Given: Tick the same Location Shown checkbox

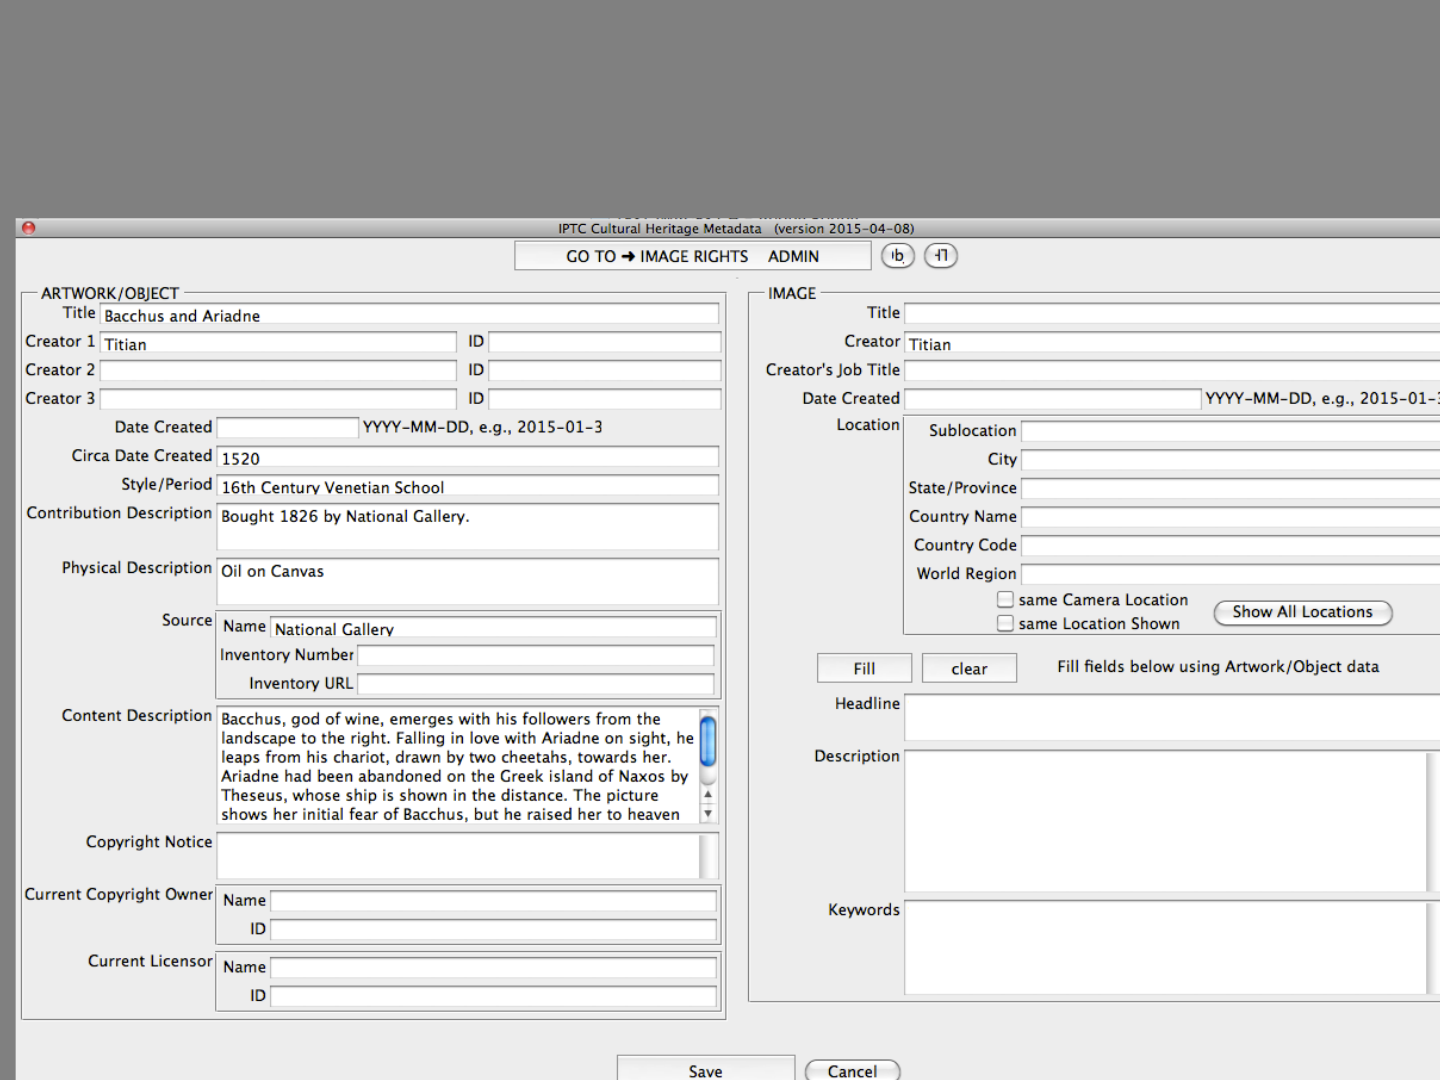Looking at the screenshot, I should (1005, 624).
